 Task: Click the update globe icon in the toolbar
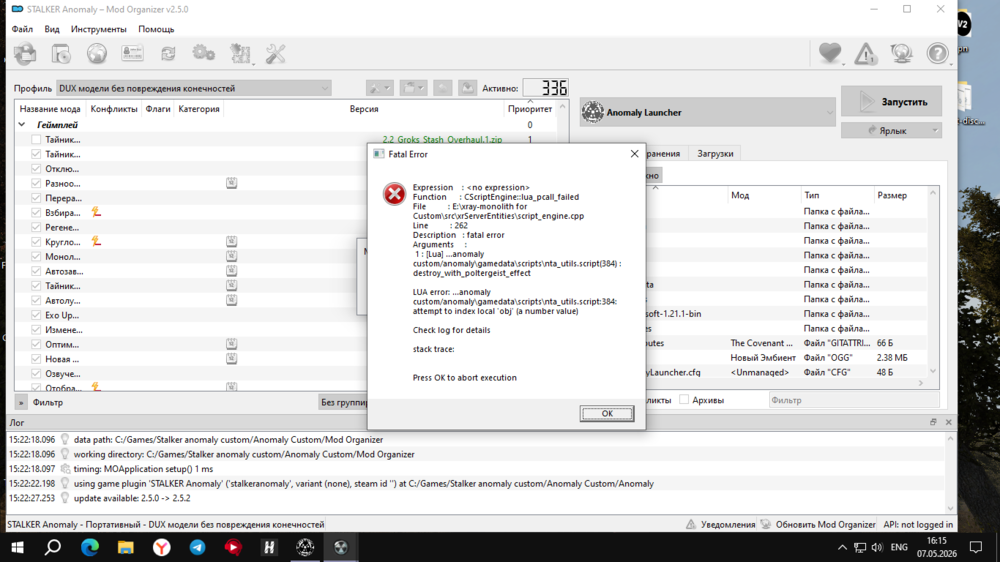click(x=901, y=54)
